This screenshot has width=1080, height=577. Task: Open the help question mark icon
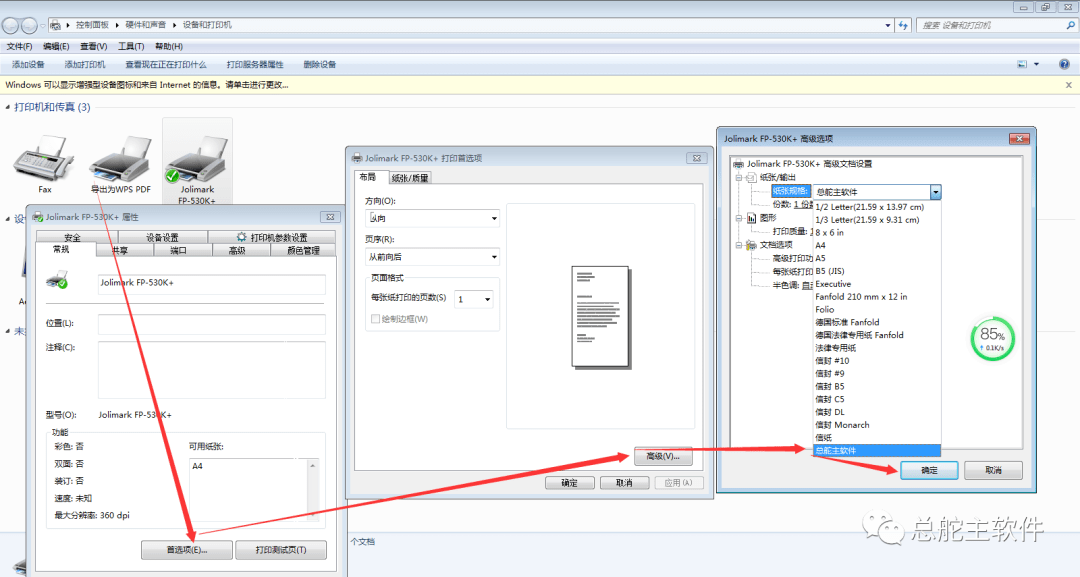(x=1064, y=64)
